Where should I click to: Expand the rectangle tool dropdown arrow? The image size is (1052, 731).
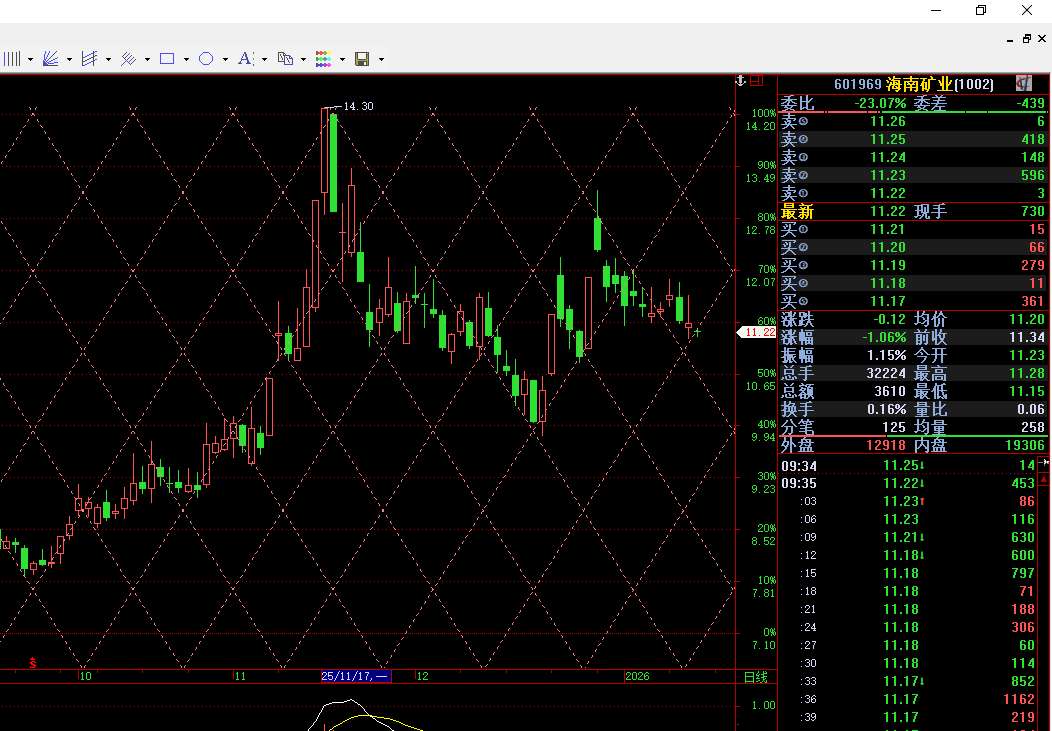[186, 60]
